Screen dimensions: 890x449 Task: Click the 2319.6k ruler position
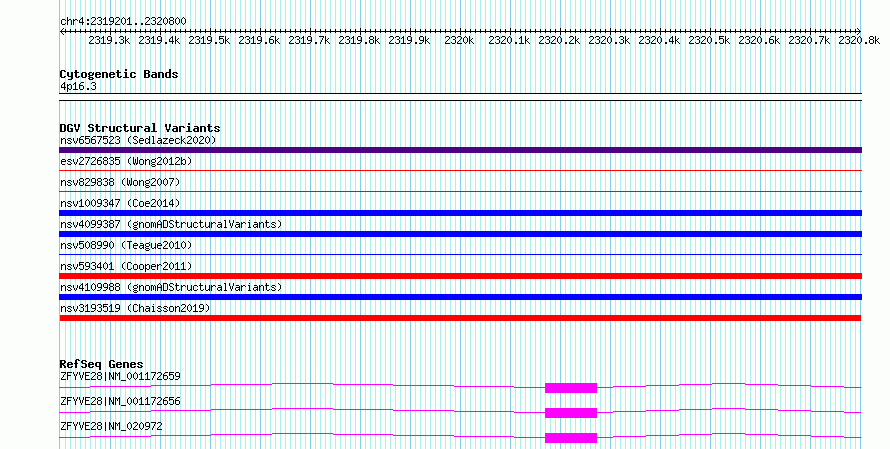coord(259,40)
